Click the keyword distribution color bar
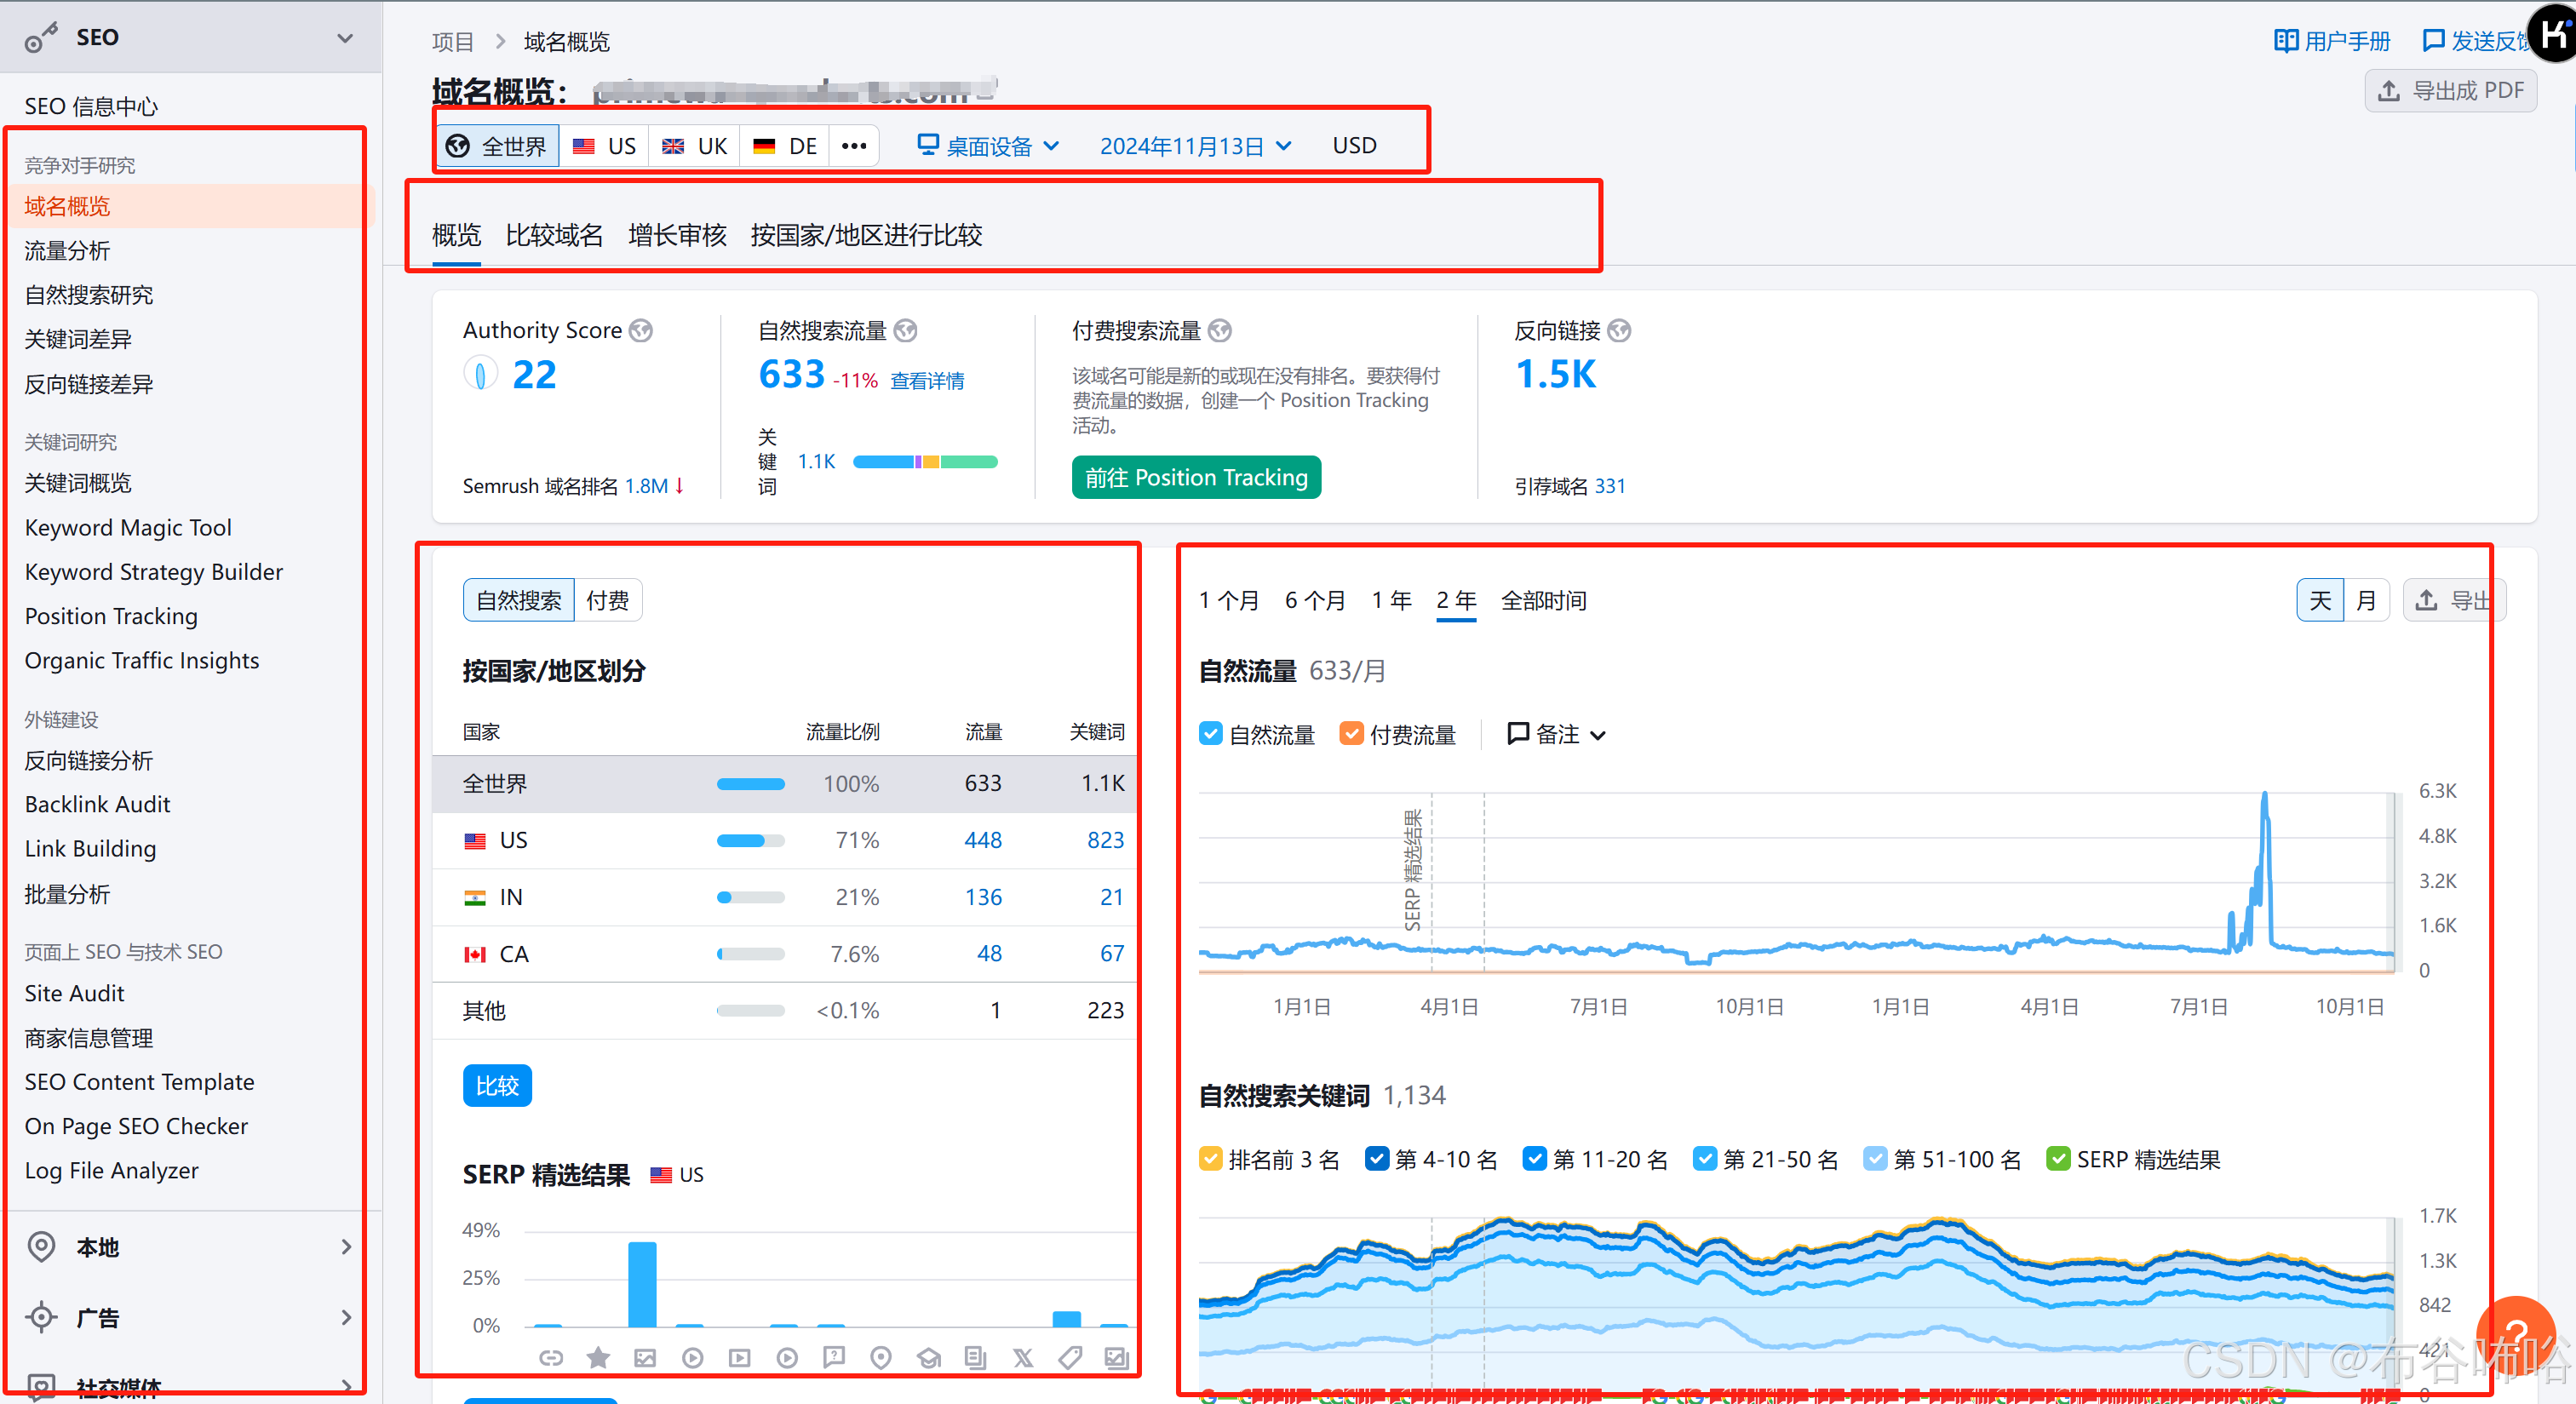Screen dimensions: 2576x1404 (924, 461)
